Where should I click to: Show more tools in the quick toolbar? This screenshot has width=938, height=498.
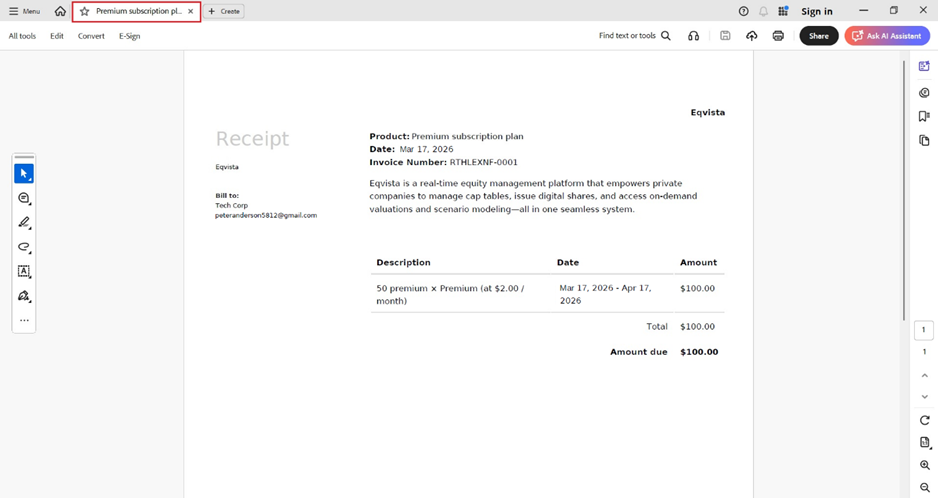click(x=24, y=320)
